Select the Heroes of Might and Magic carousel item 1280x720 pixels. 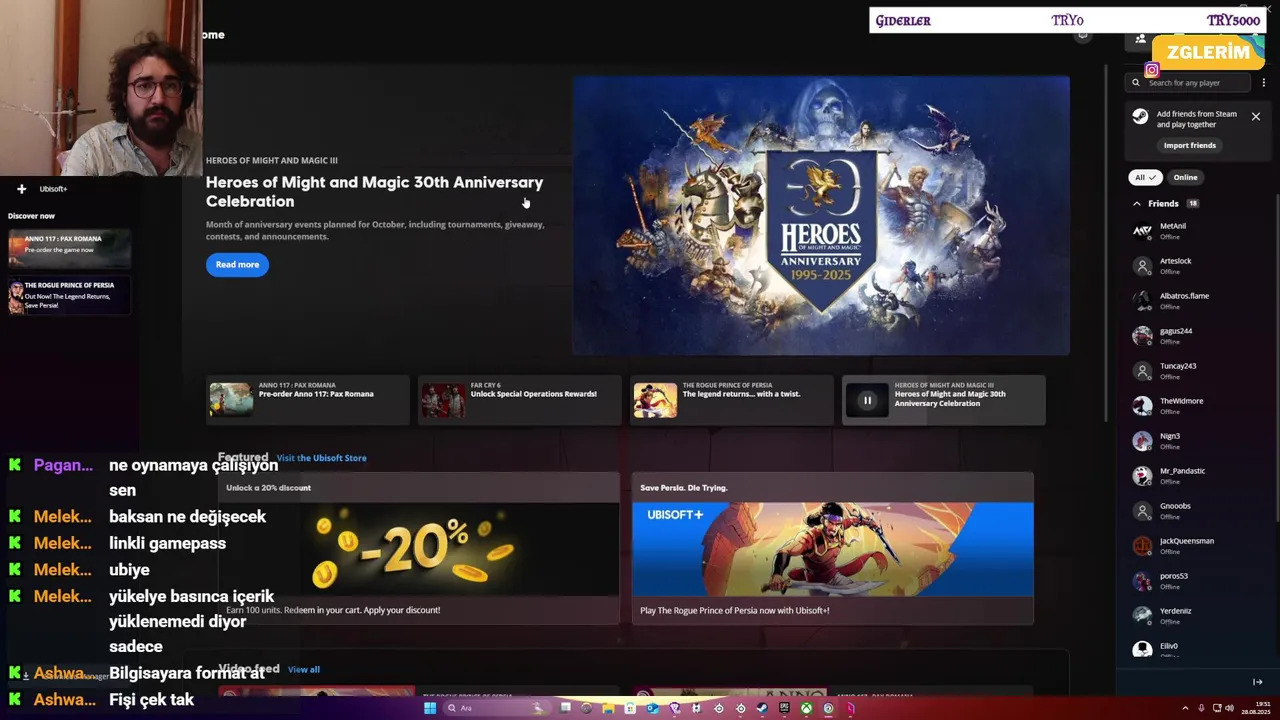943,400
